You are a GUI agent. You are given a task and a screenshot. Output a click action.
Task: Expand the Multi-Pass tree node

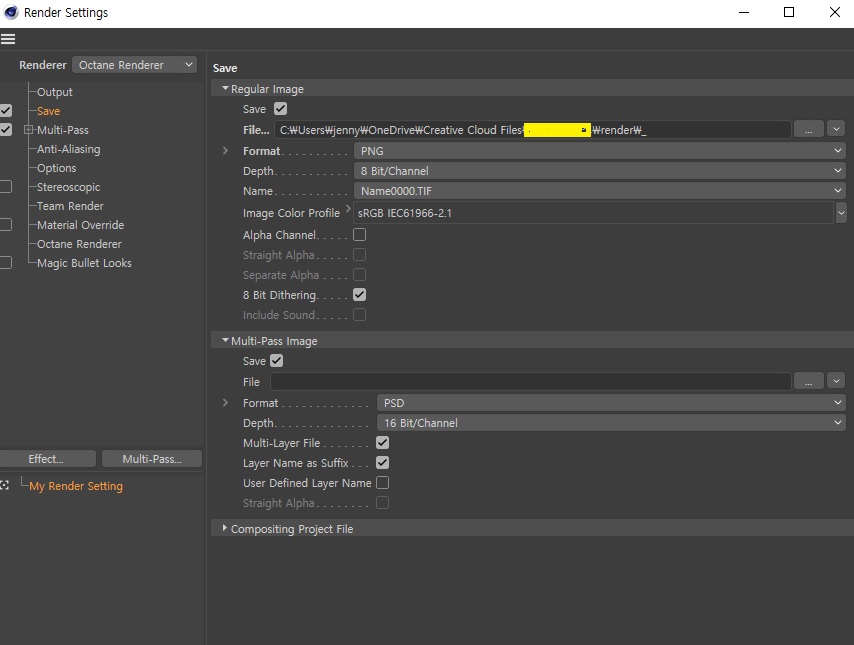pos(28,130)
